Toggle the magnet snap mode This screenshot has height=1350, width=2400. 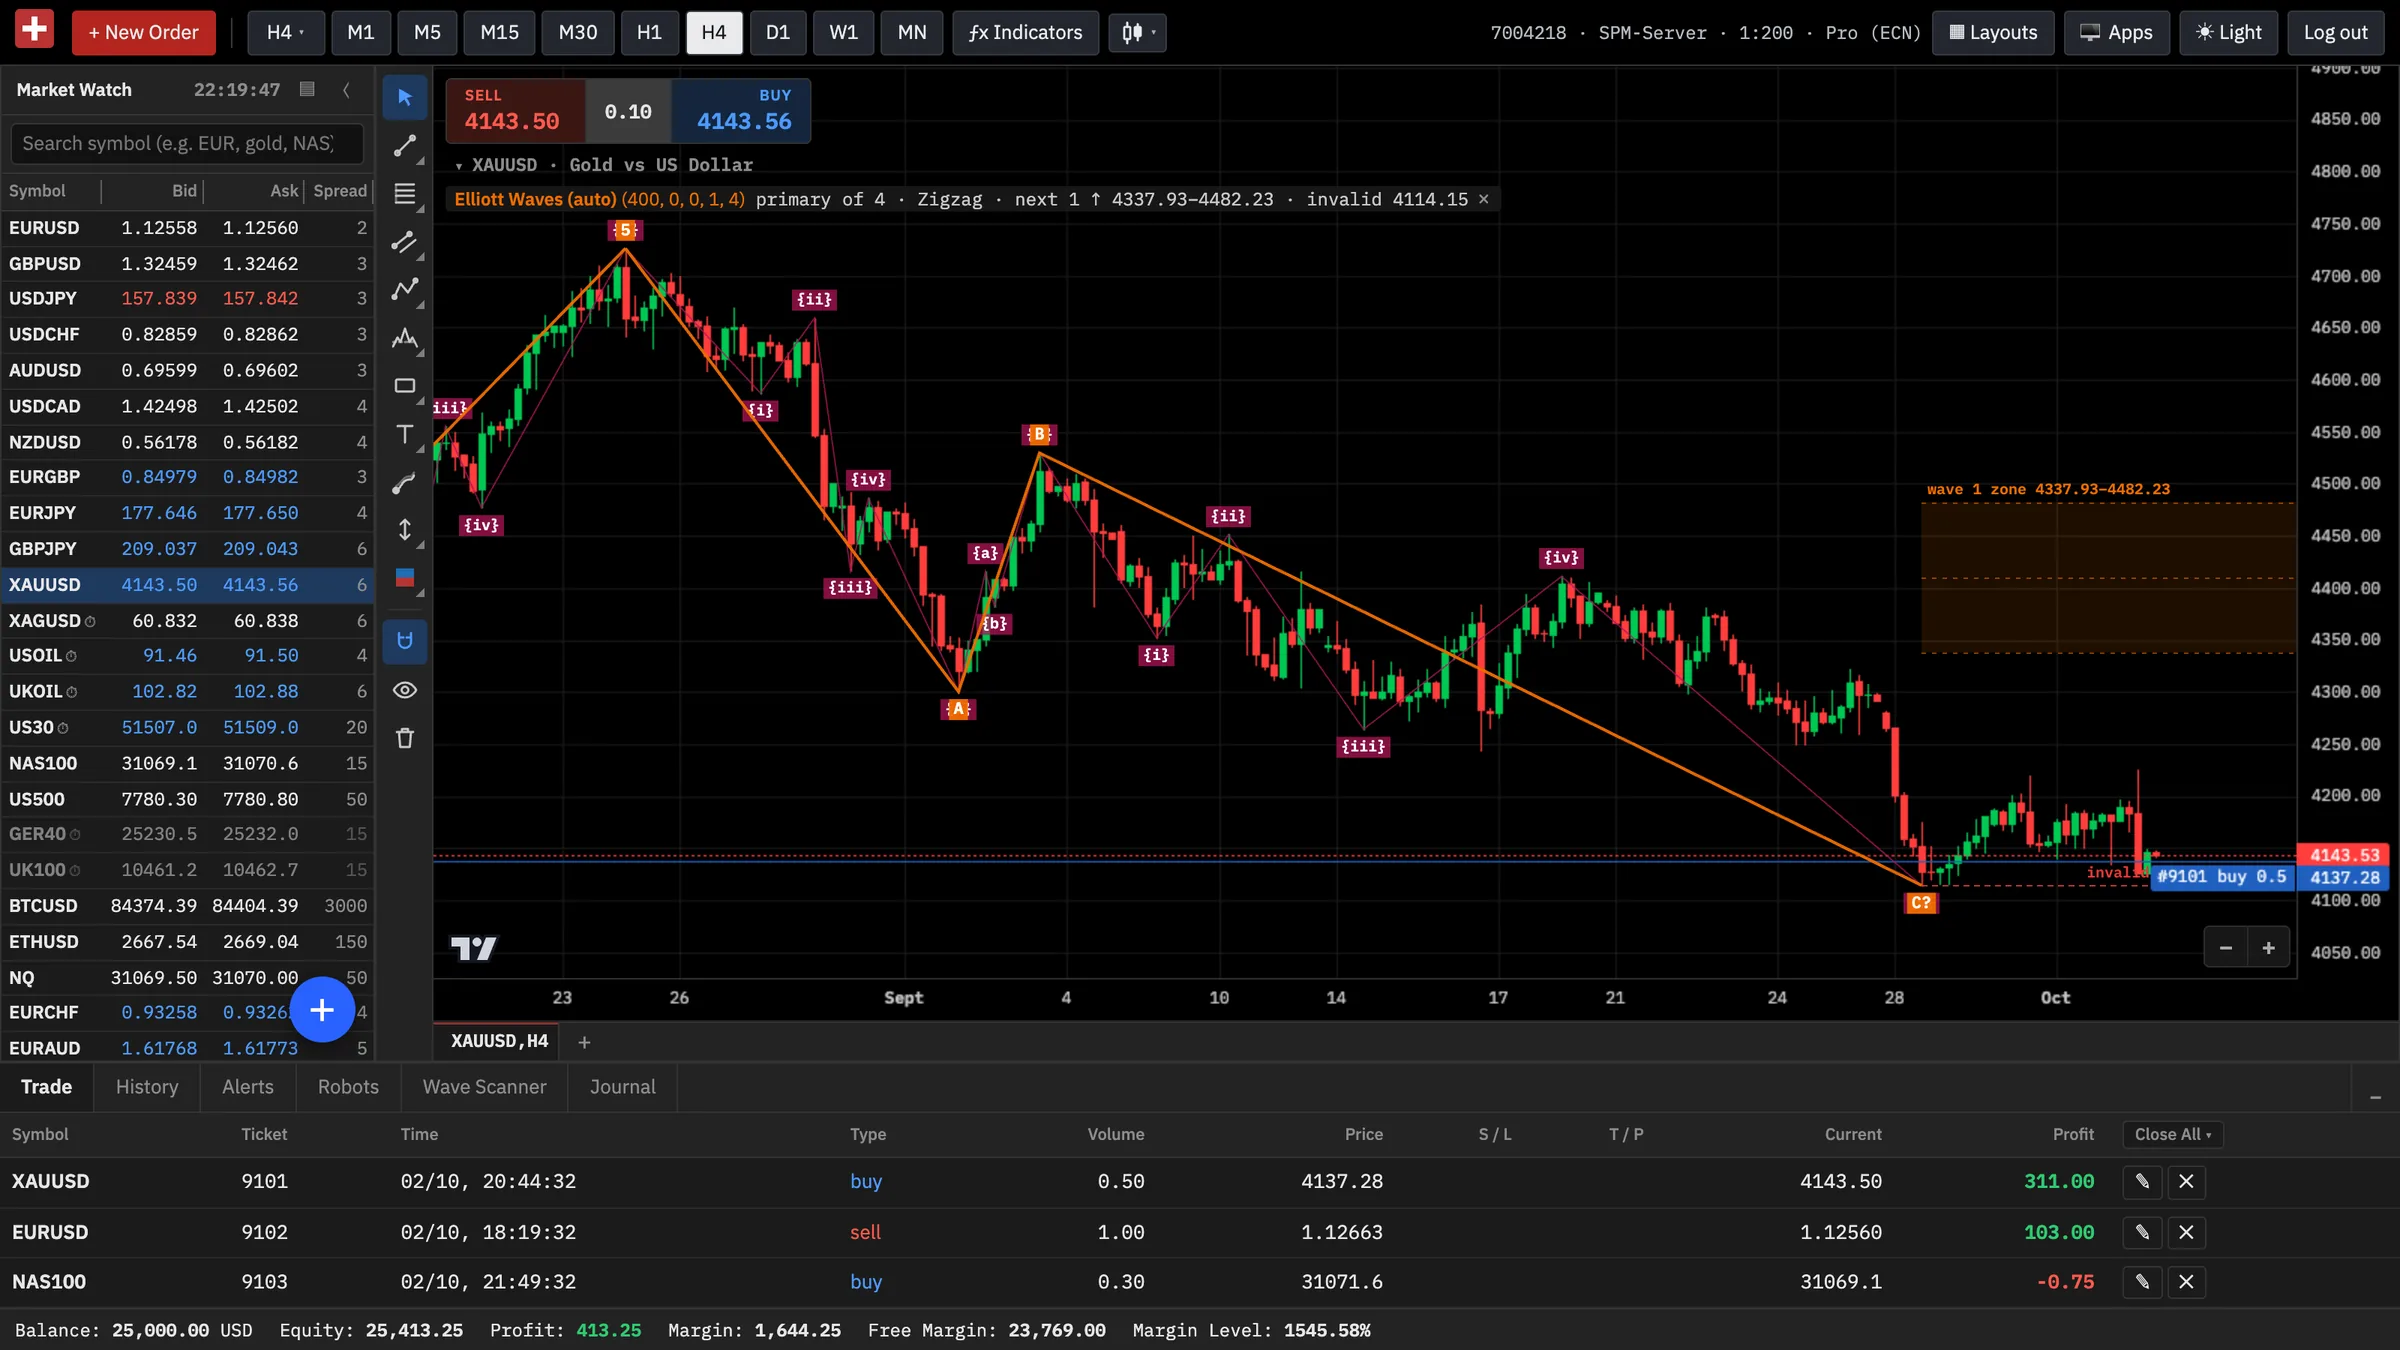405,641
